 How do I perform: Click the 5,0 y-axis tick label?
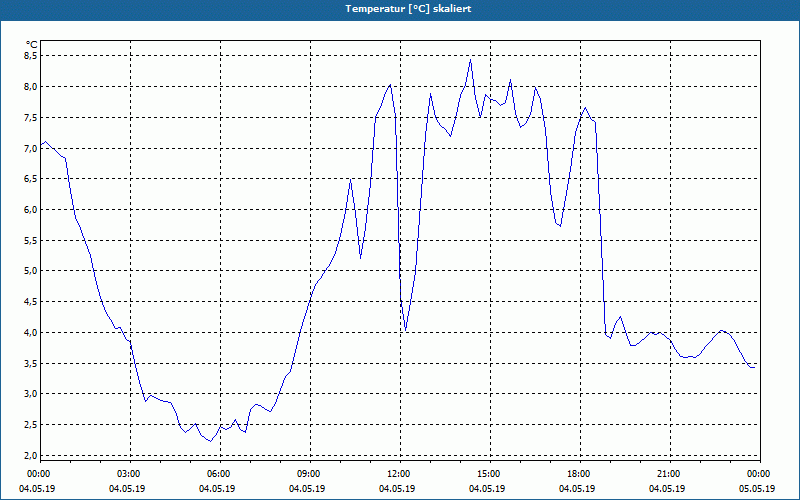pyautogui.click(x=31, y=271)
